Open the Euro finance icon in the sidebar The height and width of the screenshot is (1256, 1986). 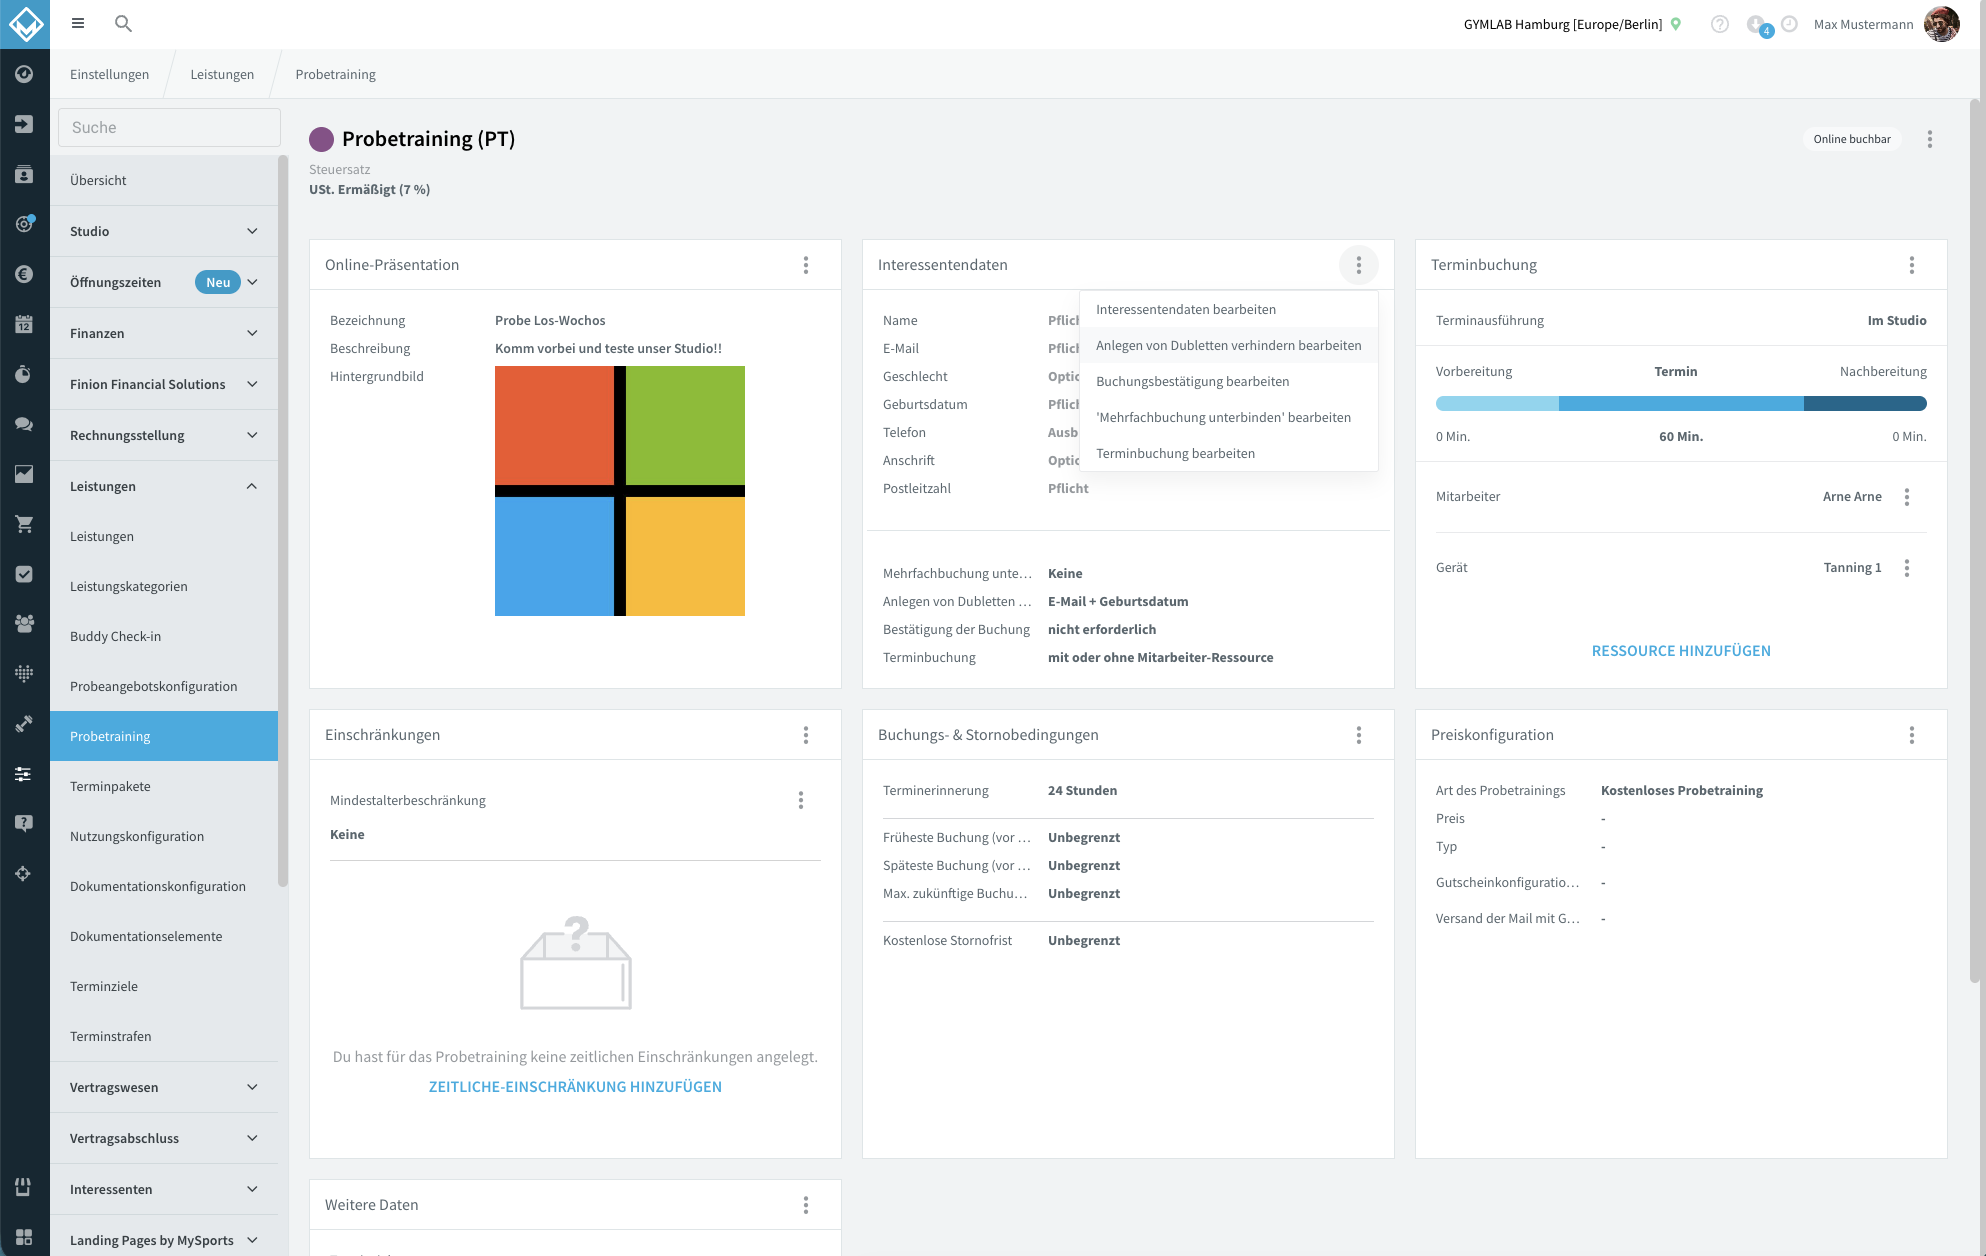pos(23,274)
